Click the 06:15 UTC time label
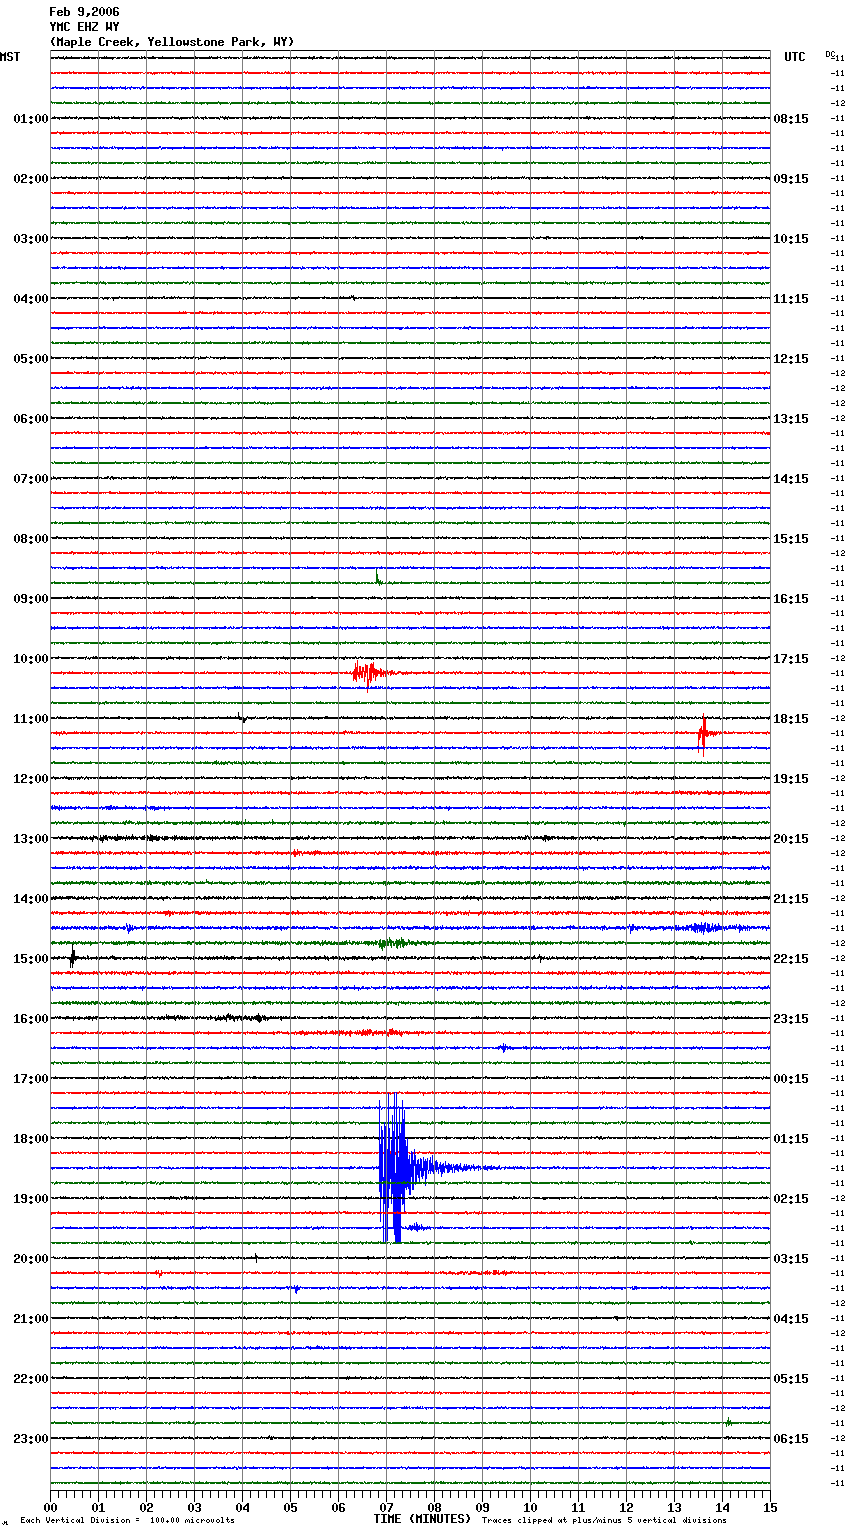This screenshot has height=1534, width=850. (791, 1439)
